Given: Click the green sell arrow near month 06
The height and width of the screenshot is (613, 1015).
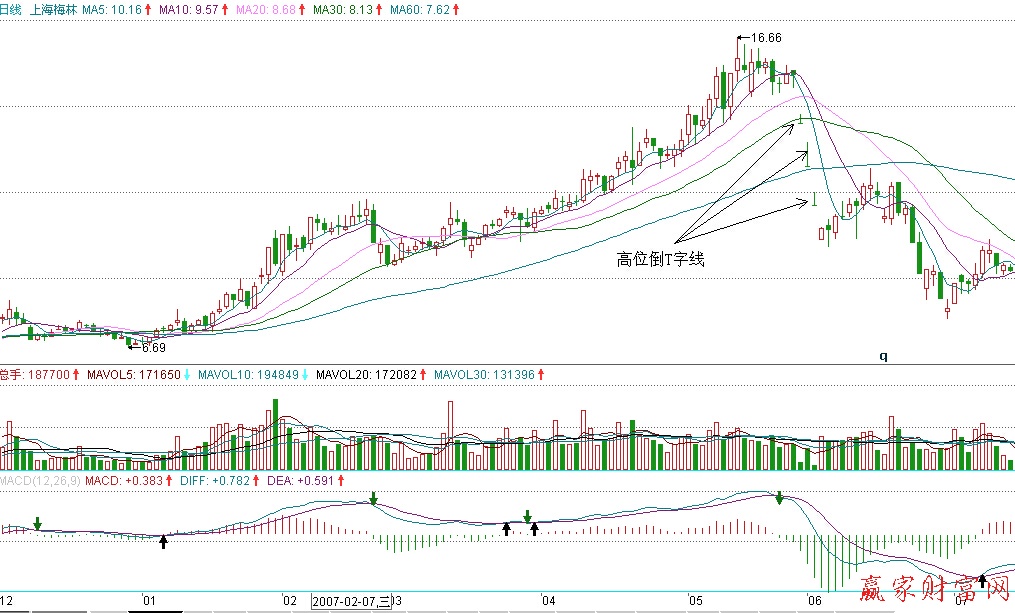Looking at the screenshot, I should tap(779, 498).
